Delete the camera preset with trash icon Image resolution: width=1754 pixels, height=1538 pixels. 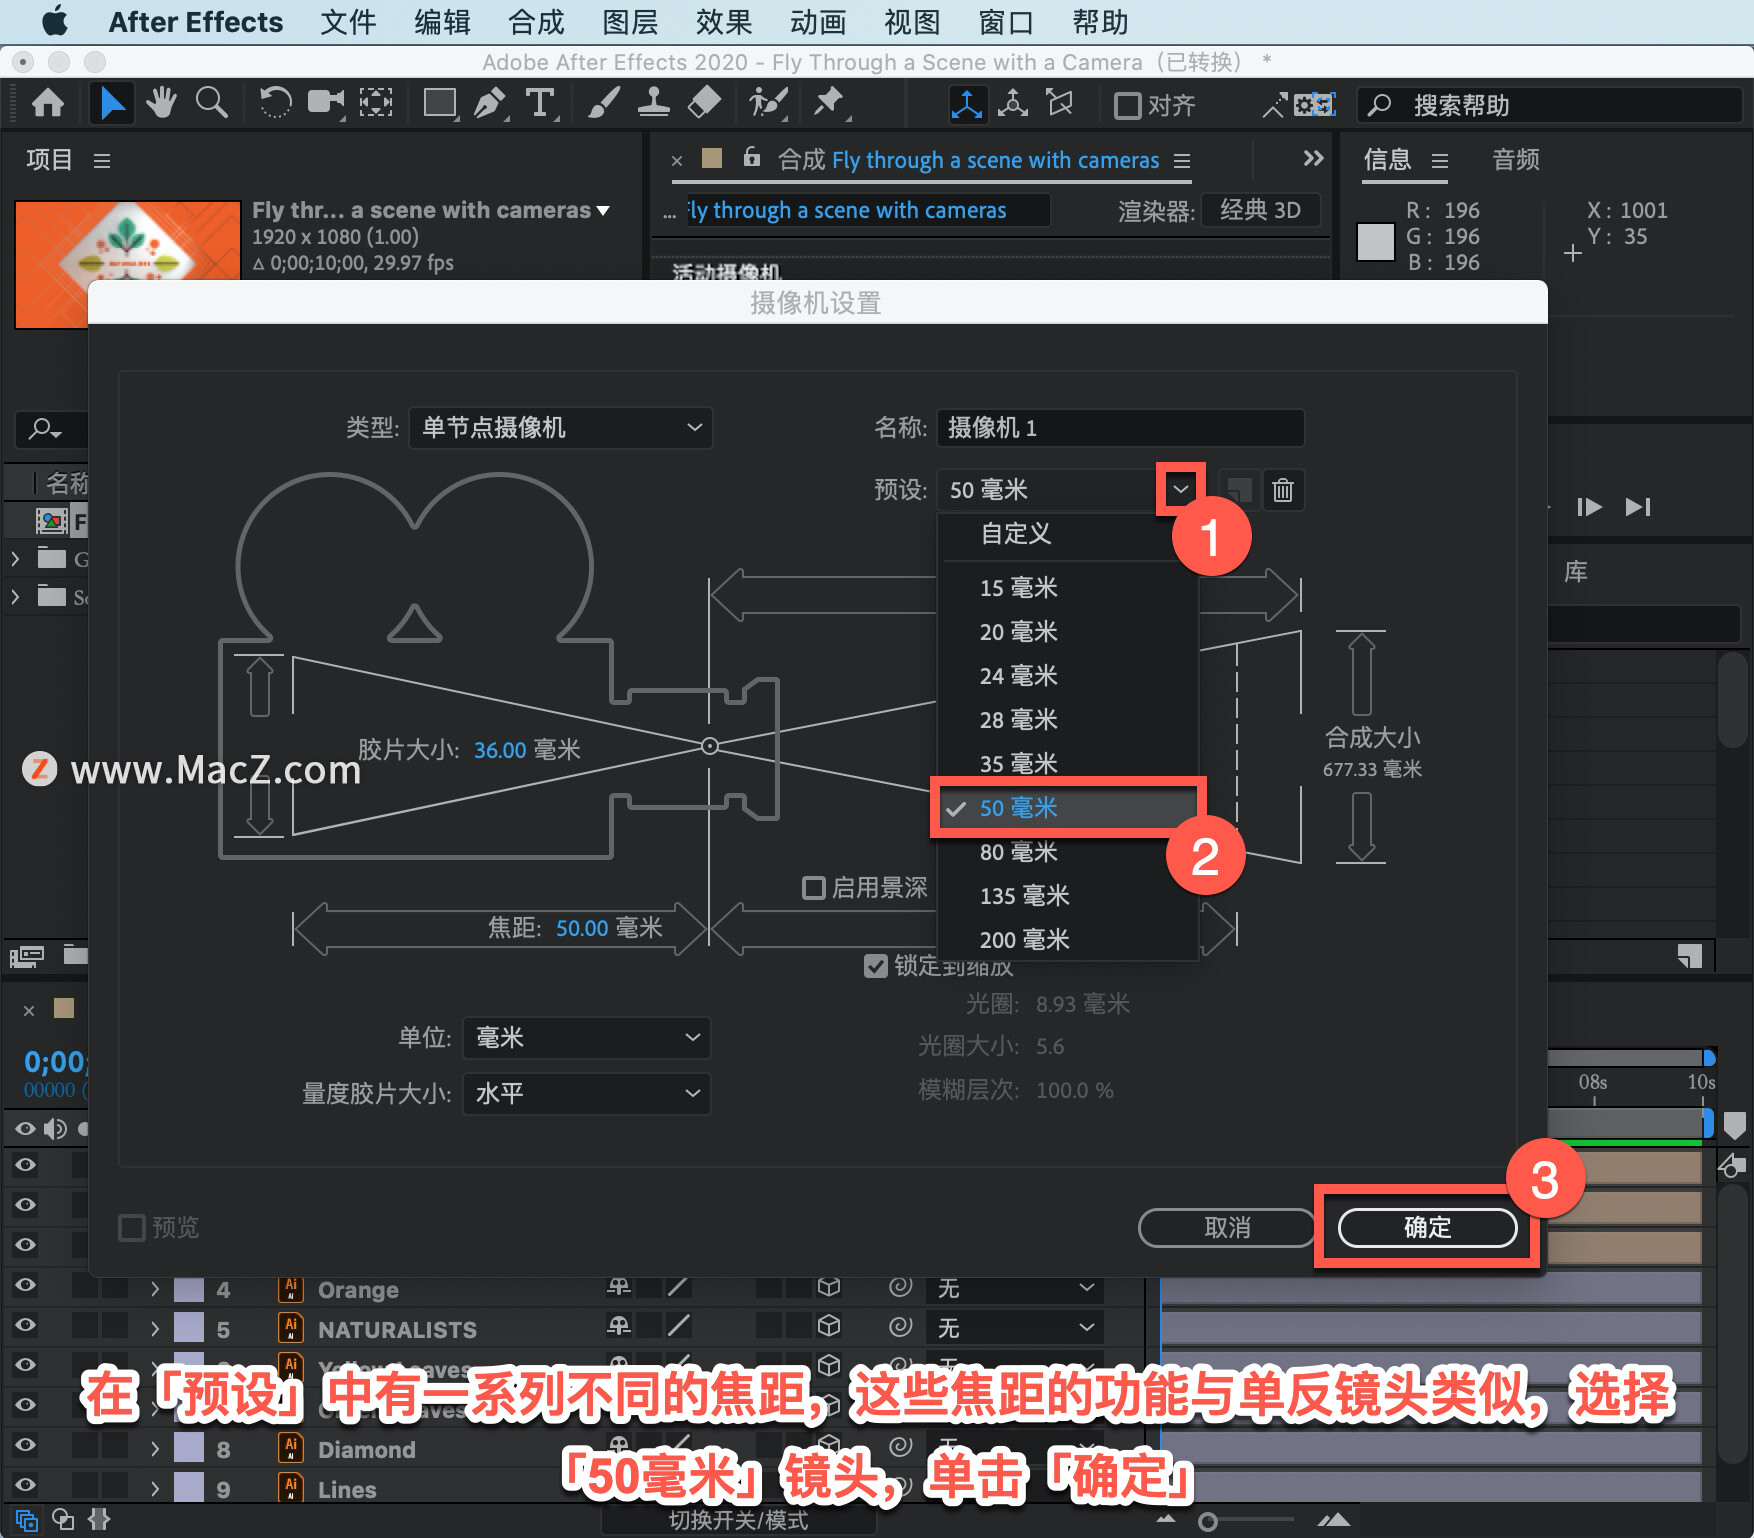tap(1283, 490)
